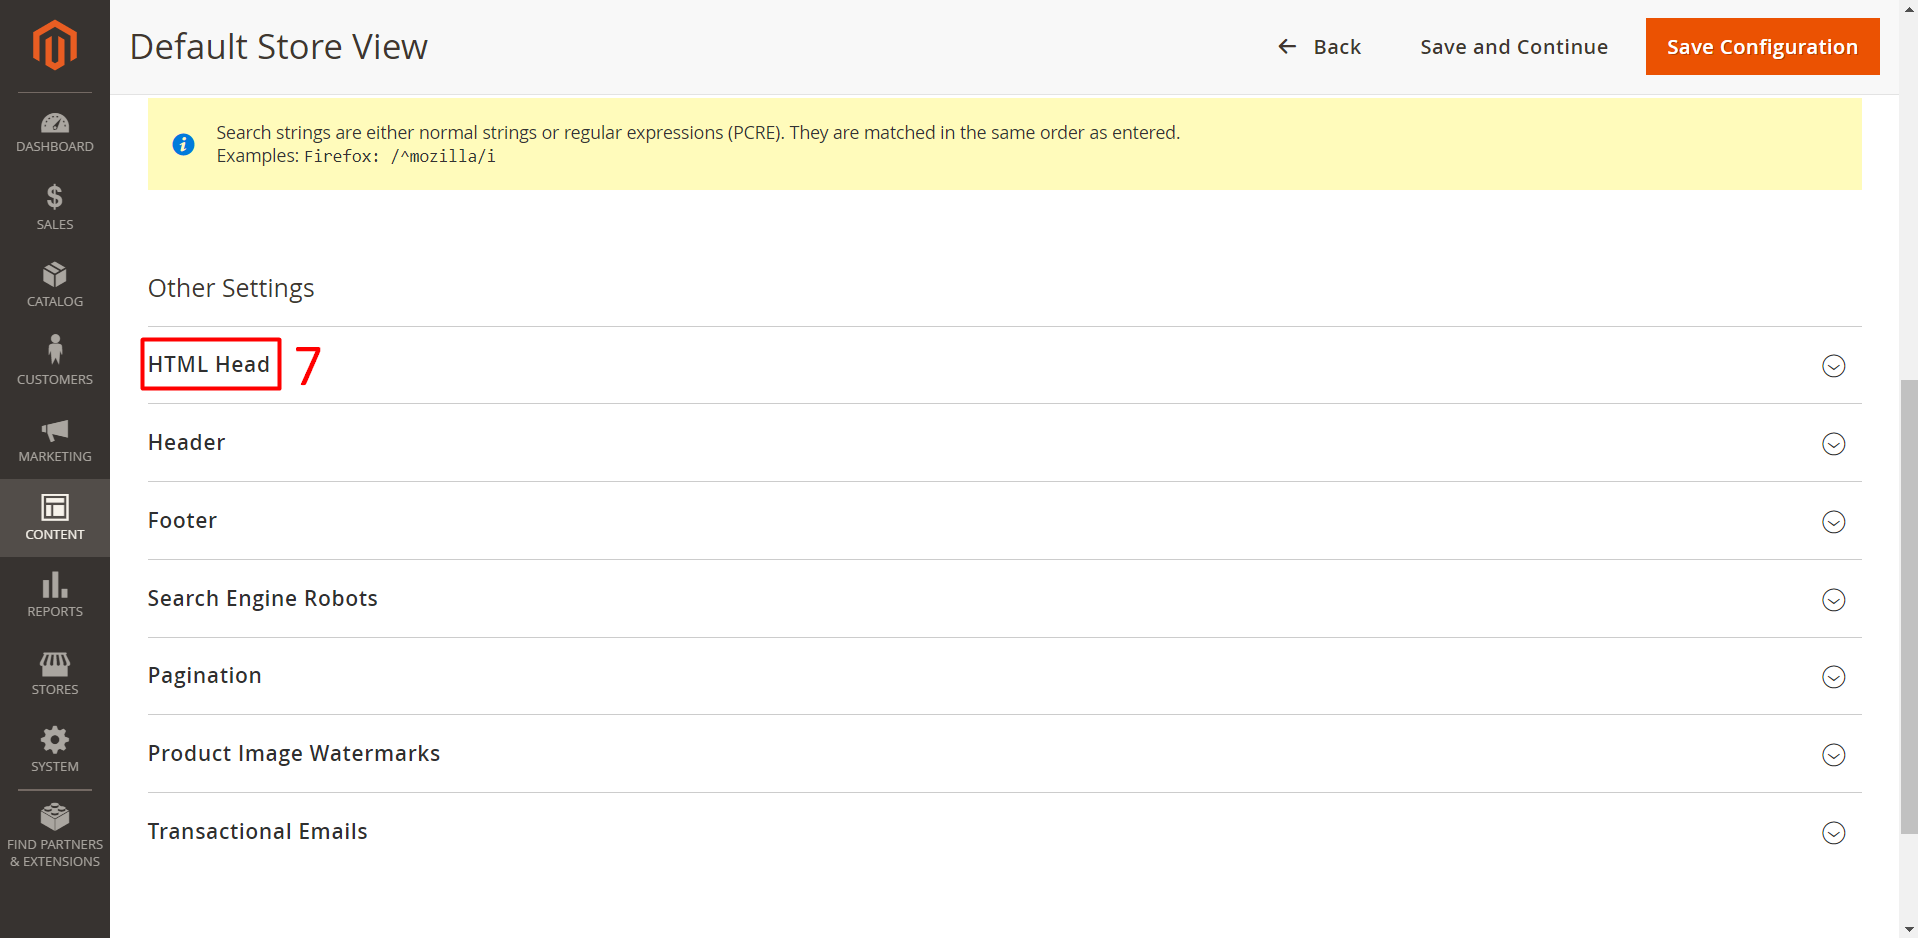
Task: Click the Magento logo icon
Action: click(54, 45)
